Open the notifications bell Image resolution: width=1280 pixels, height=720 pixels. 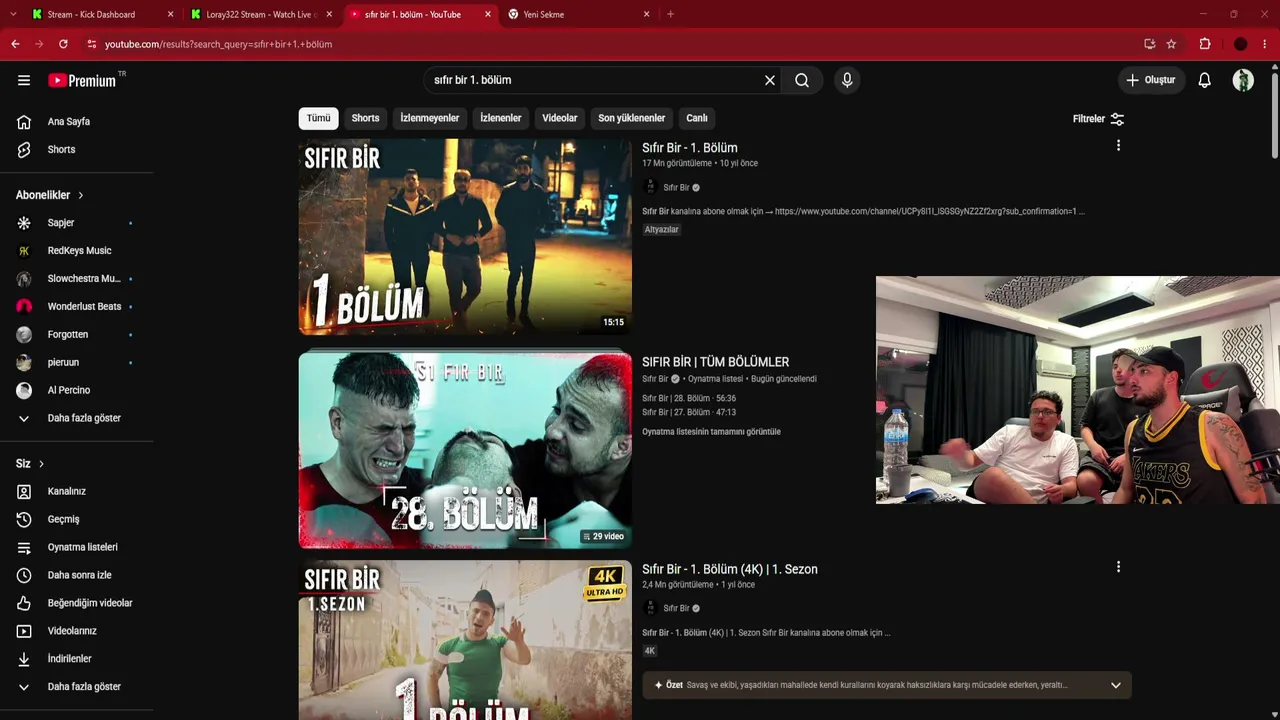1205,80
